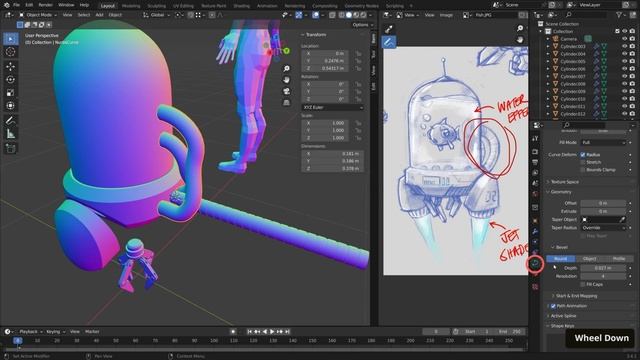640x360 pixels.
Task: Click the bevel Depth value field
Action: (x=603, y=268)
